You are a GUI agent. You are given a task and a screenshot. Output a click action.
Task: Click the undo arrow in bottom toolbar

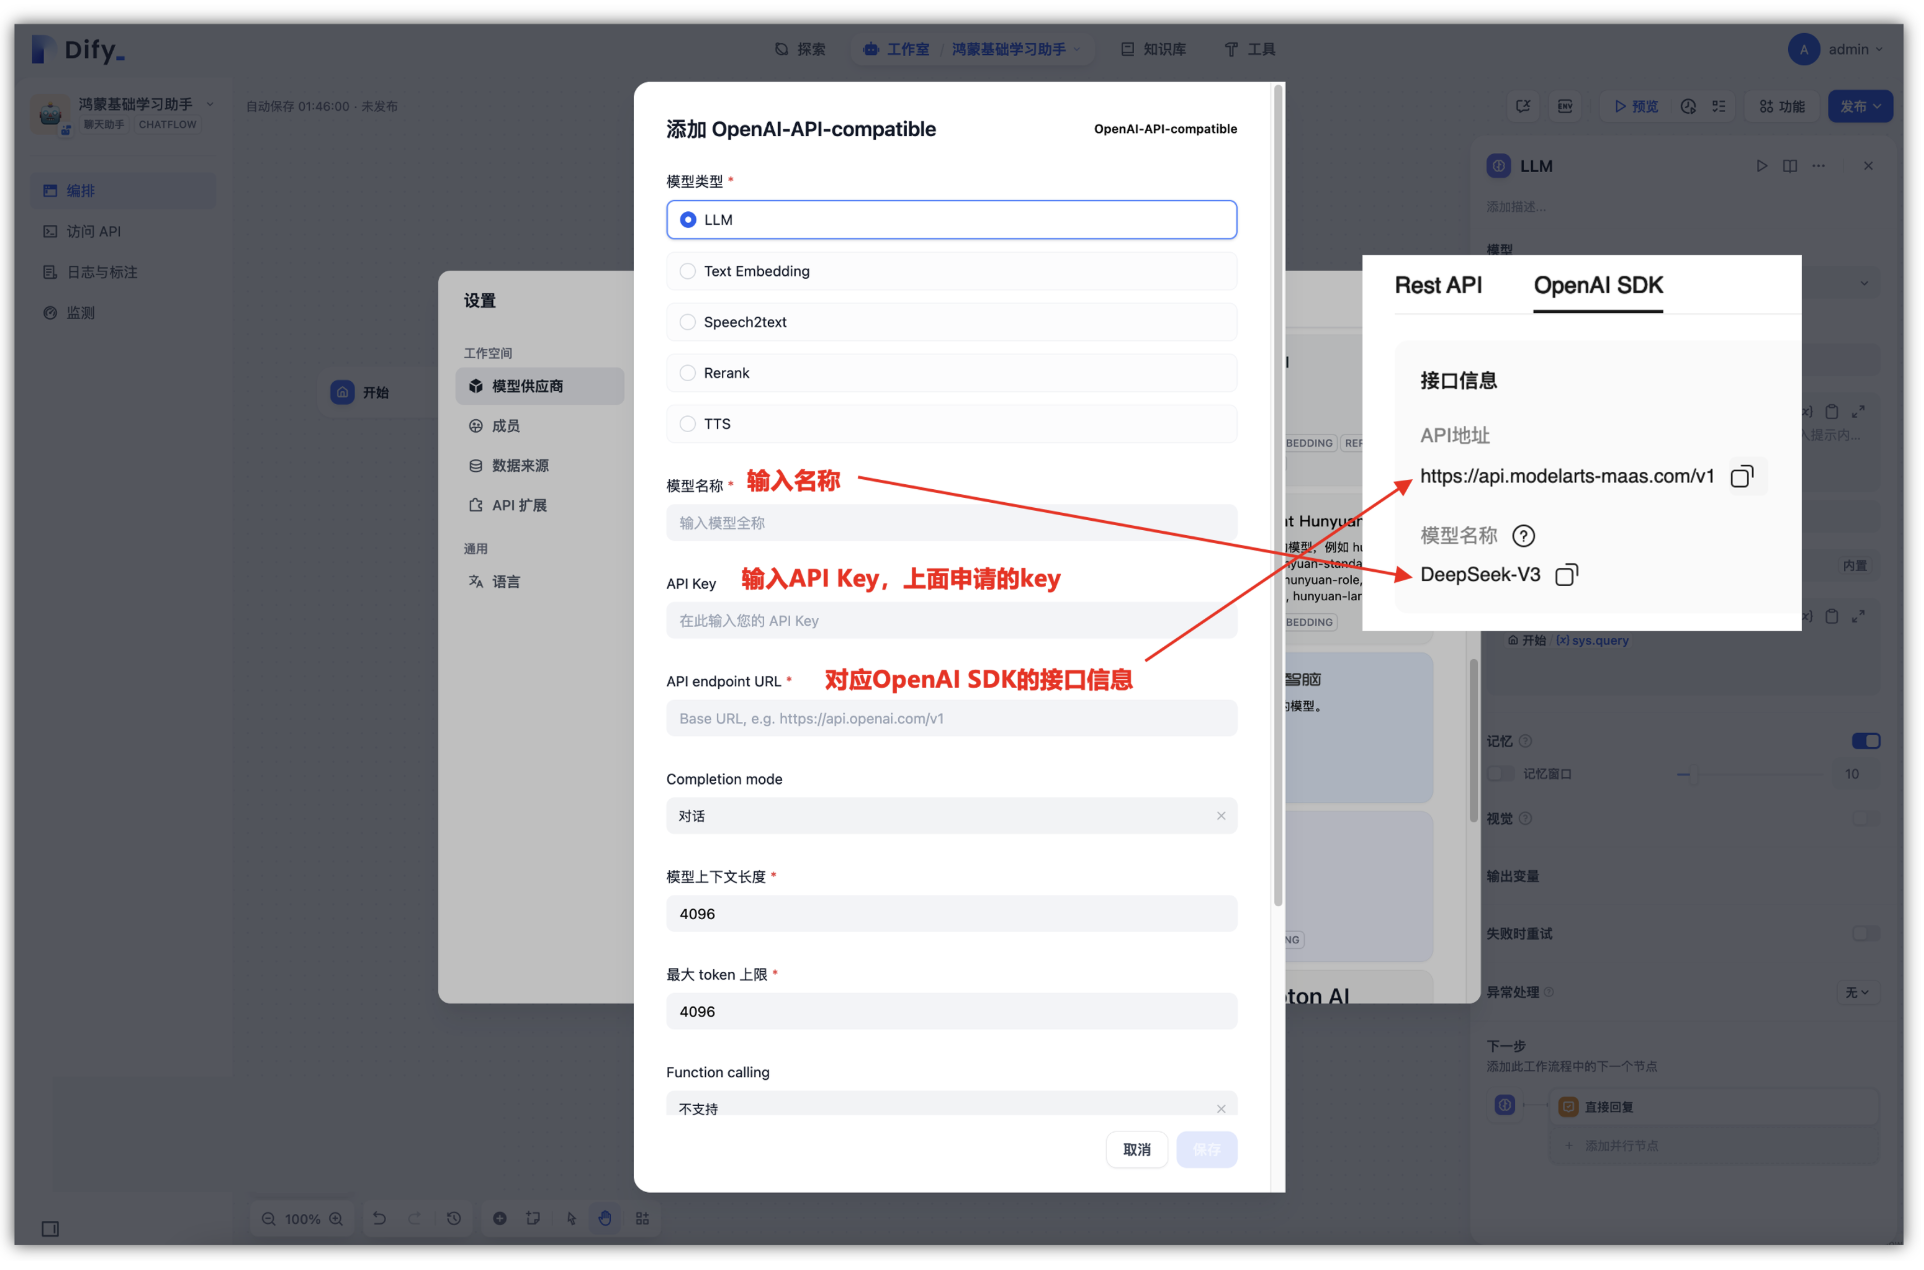379,1218
